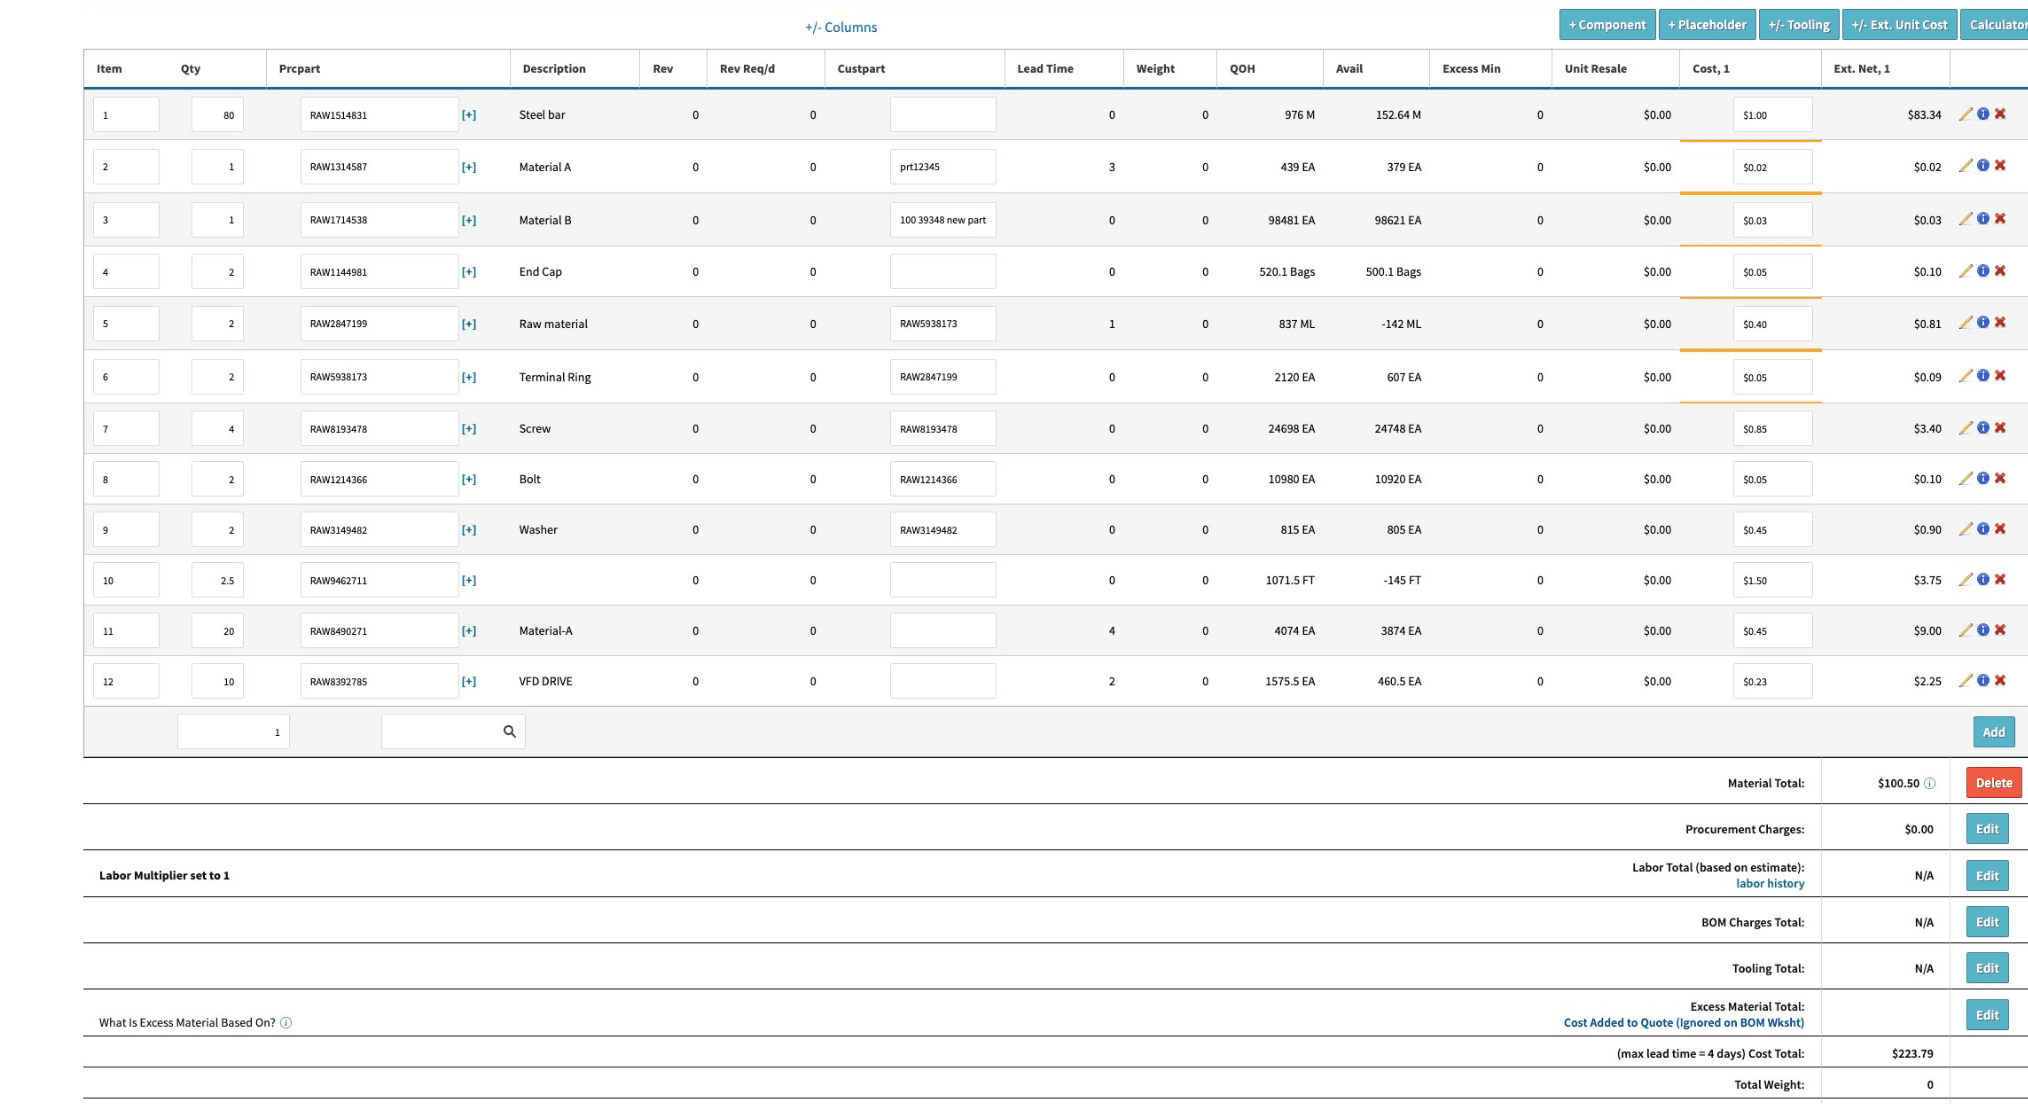2028x1104 pixels.
Task: Click info icon next to Excess Material question
Action: [286, 1023]
